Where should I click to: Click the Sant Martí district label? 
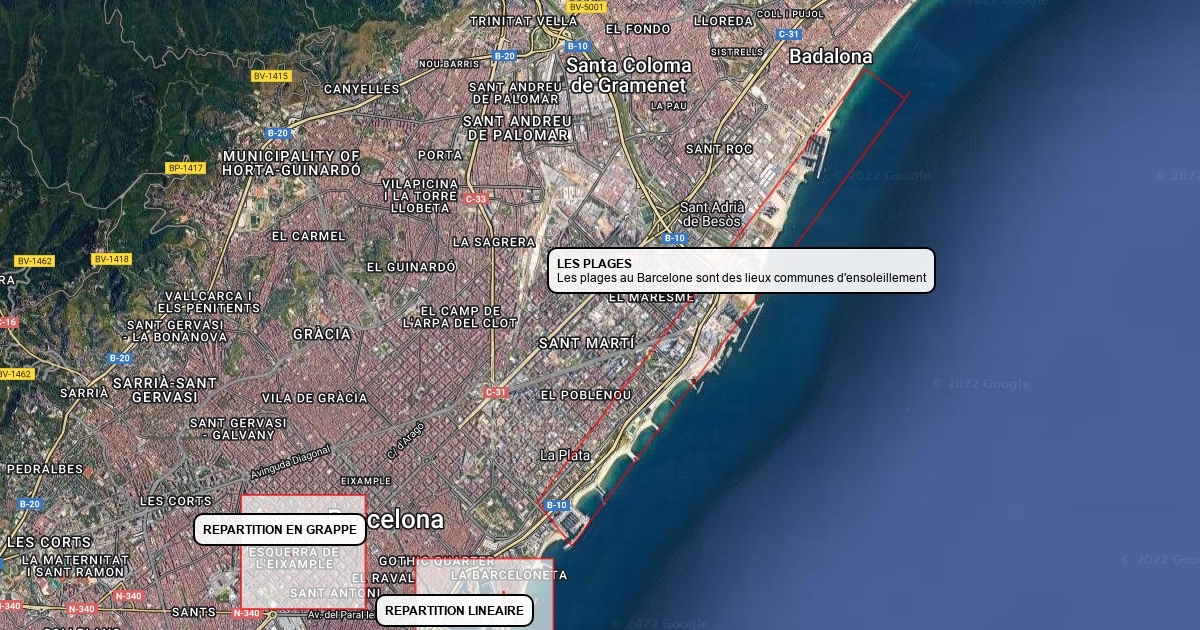(586, 343)
